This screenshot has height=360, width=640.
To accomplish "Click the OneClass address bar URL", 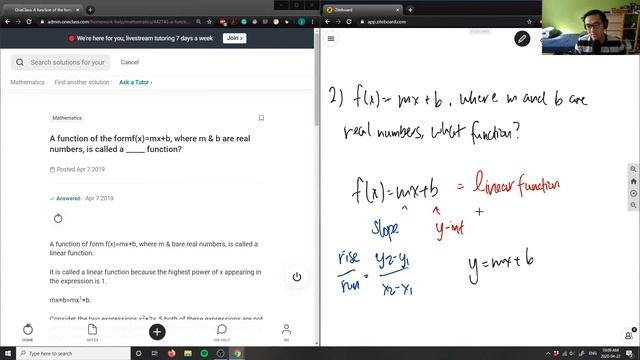I will (118, 22).
